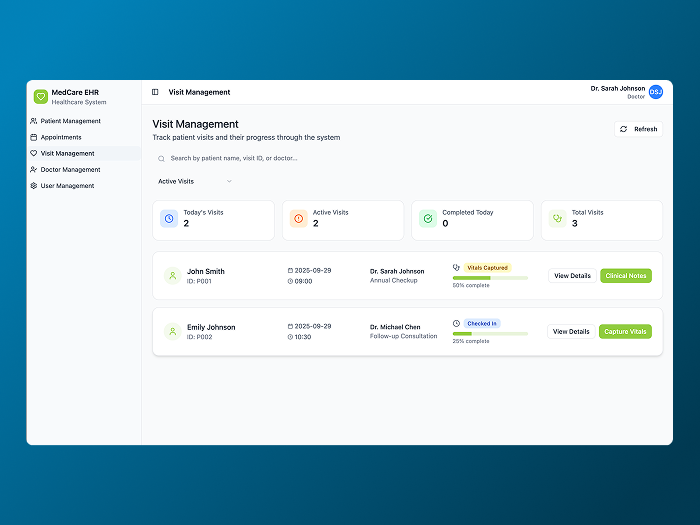Open User Management in sidebar
The width and height of the screenshot is (700, 525).
(67, 186)
